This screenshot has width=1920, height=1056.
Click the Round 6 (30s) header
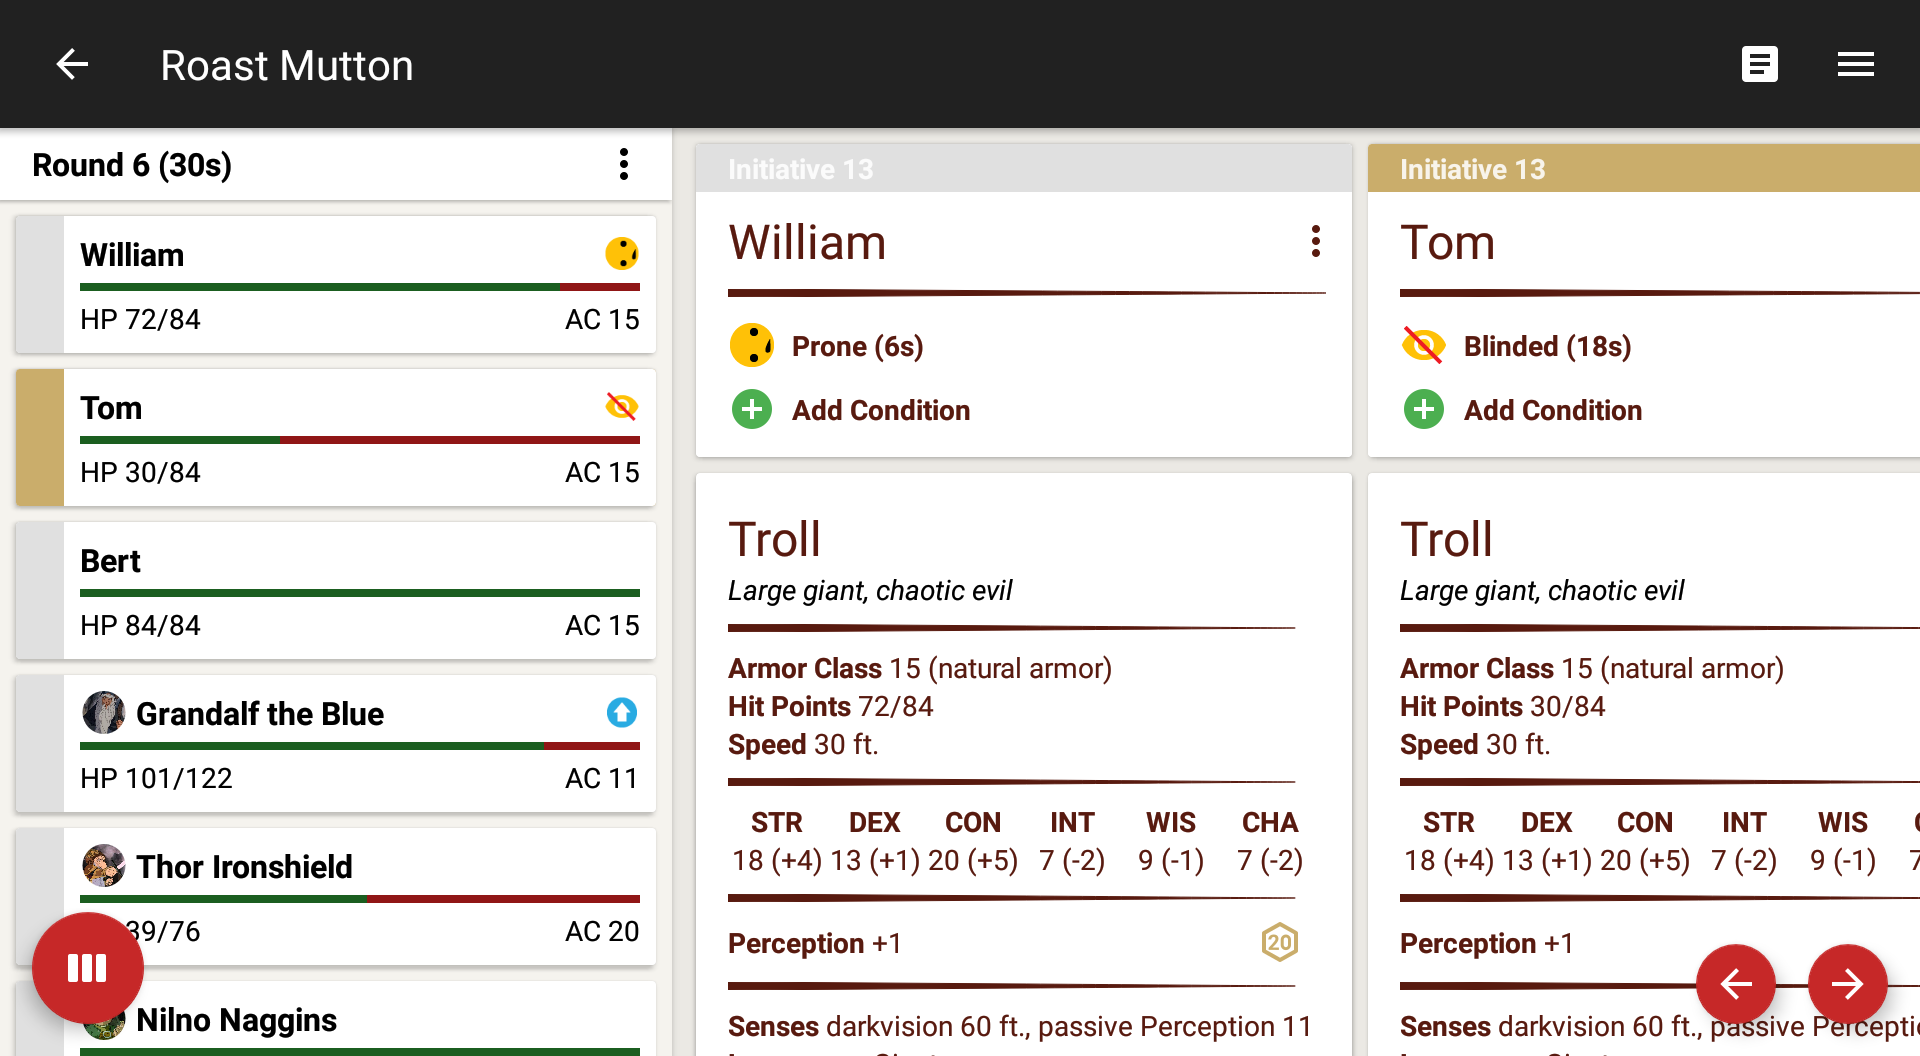(132, 165)
